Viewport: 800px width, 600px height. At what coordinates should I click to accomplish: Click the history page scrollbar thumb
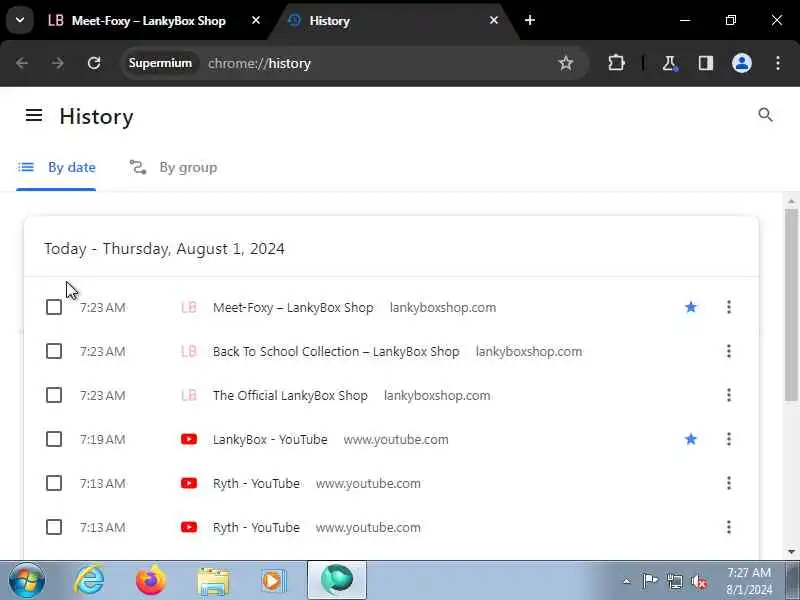click(x=791, y=305)
